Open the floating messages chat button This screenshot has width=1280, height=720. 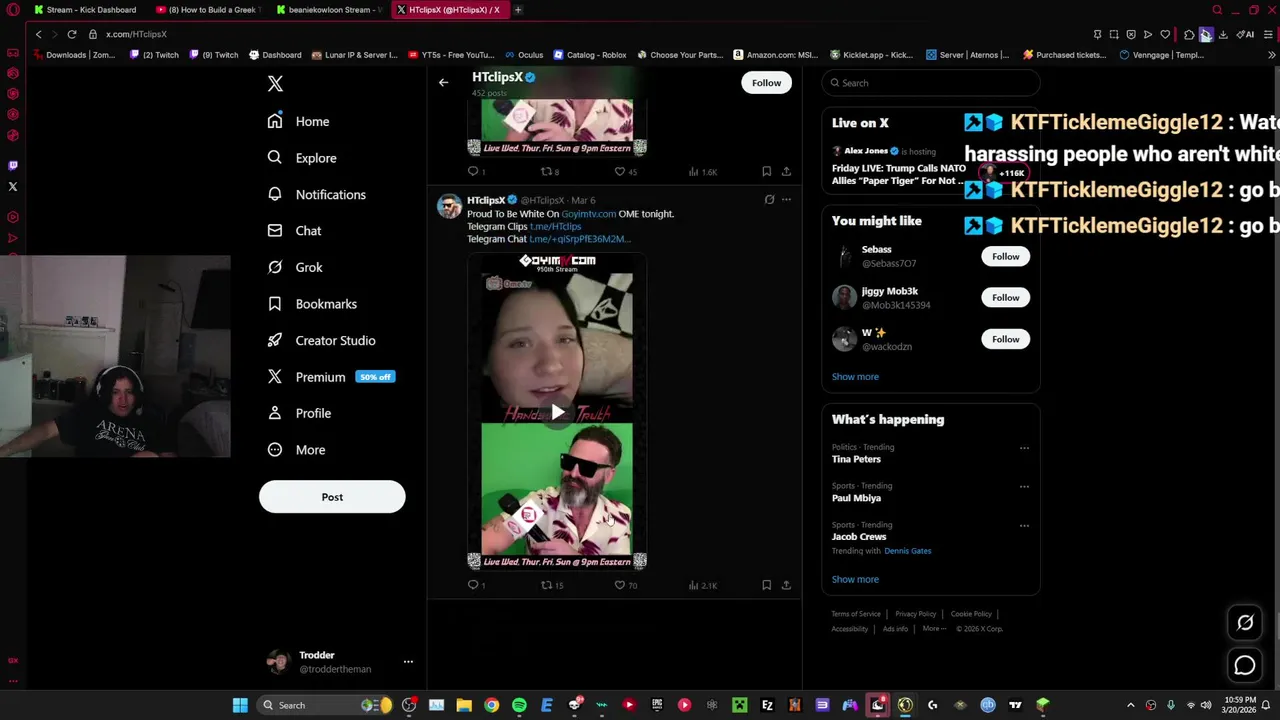[x=1245, y=665]
